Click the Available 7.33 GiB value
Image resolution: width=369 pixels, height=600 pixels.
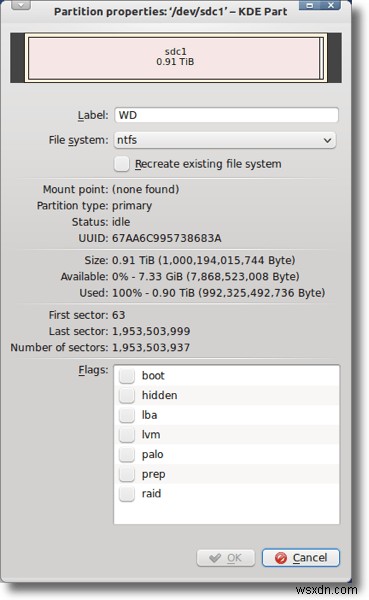[206, 277]
